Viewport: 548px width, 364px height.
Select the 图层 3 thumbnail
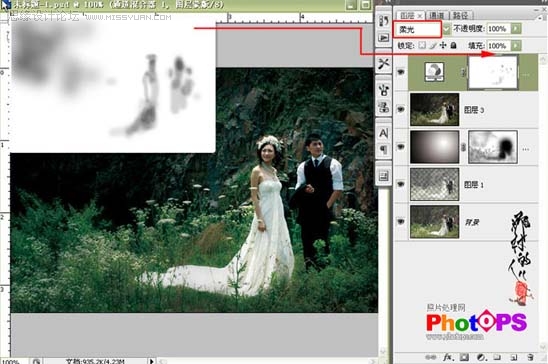434,109
